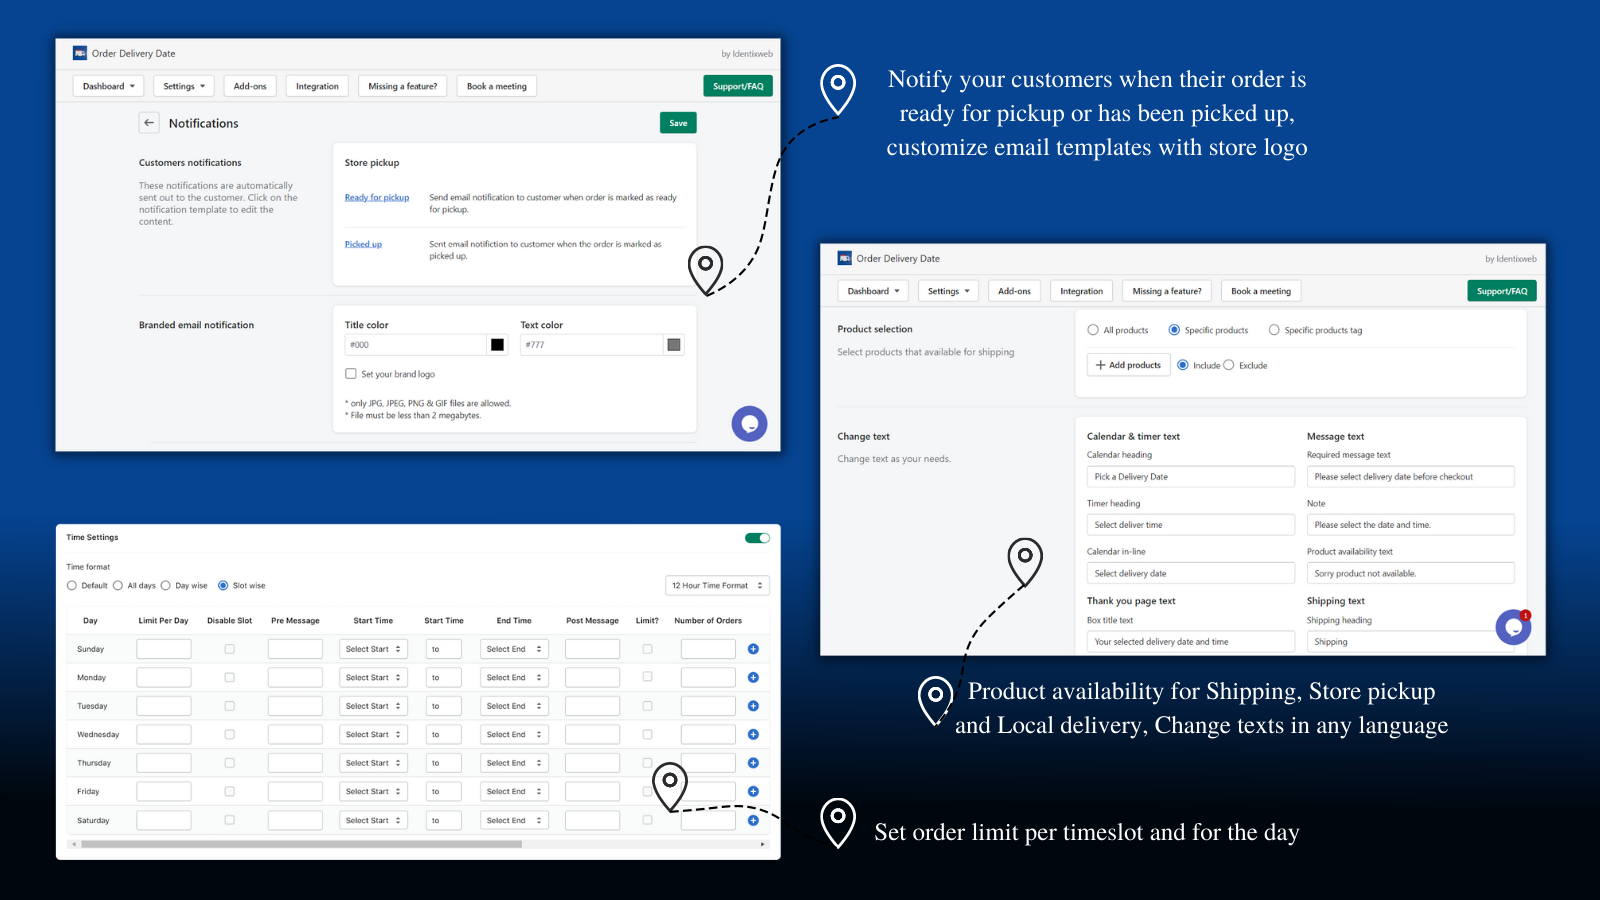This screenshot has height=900, width=1600.
Task: Click the plus icon in Sunday row
Action: 753,649
